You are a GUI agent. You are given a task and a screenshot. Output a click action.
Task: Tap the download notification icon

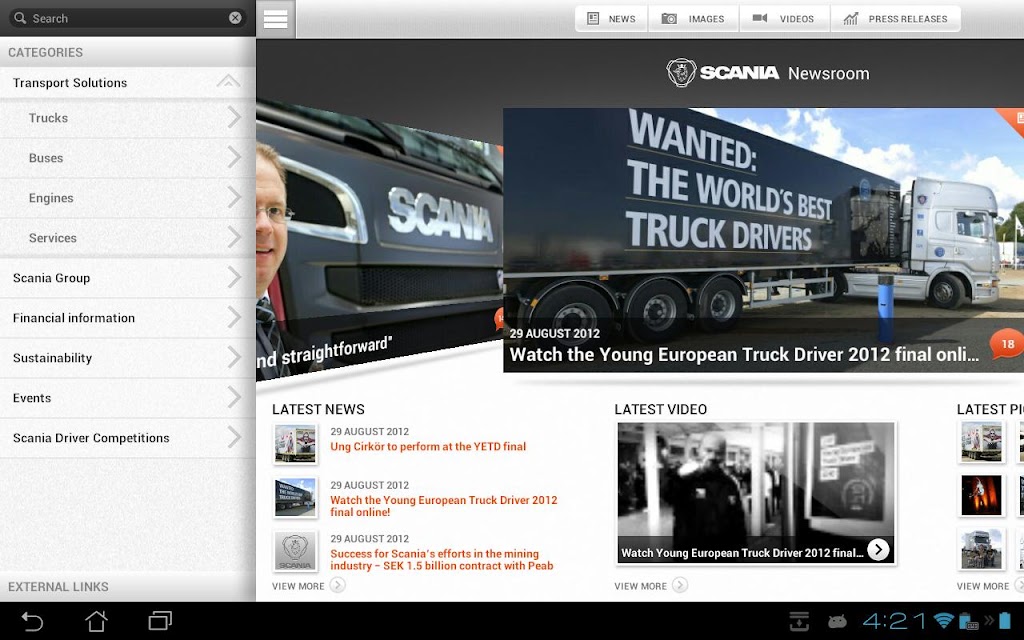[x=799, y=621]
